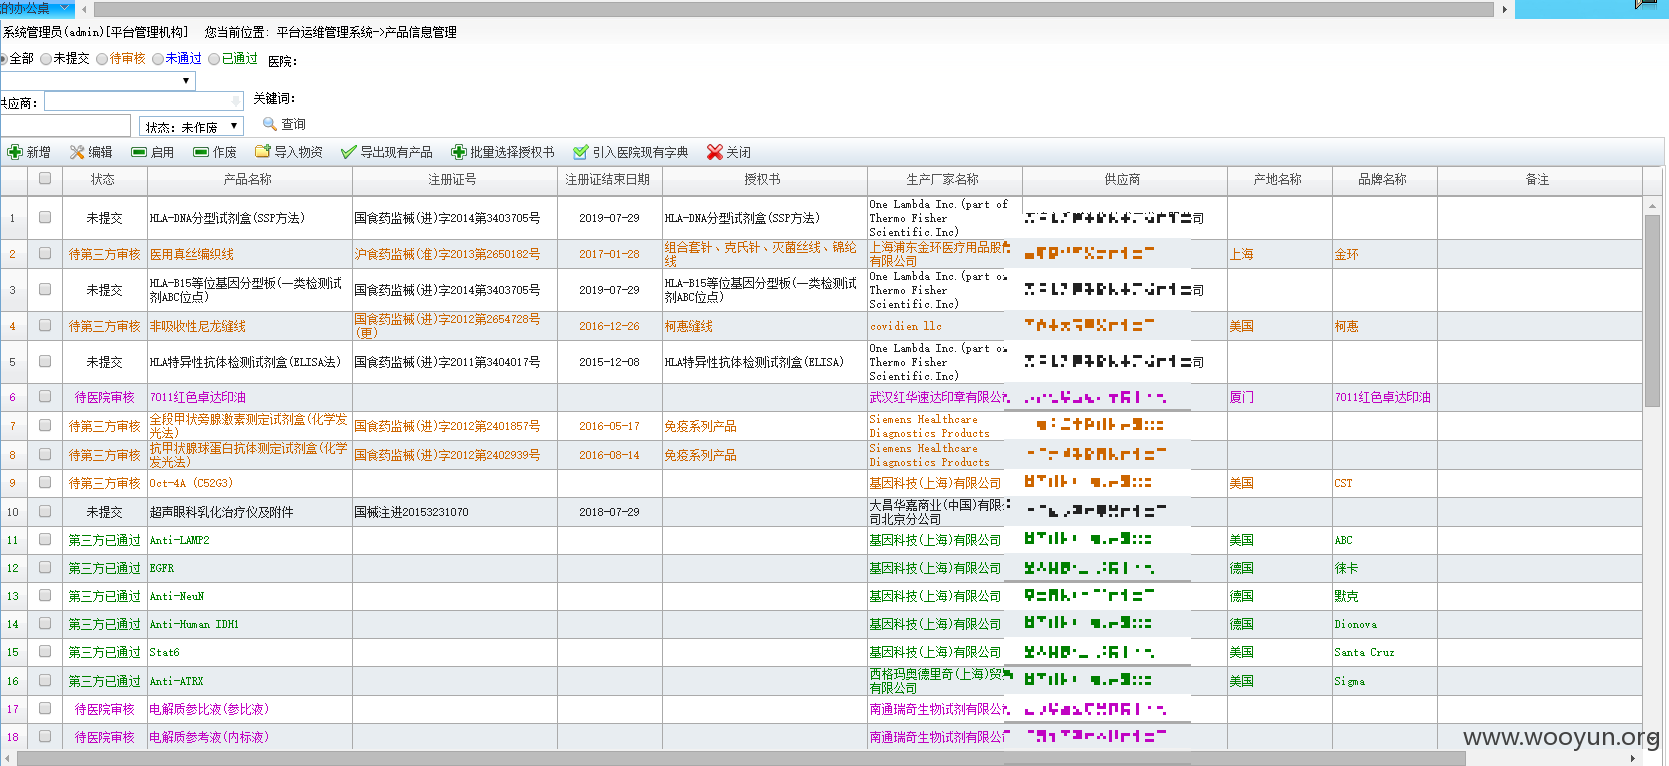Click the 批量选择授权书 plus icon
The image size is (1669, 766).
click(x=459, y=152)
